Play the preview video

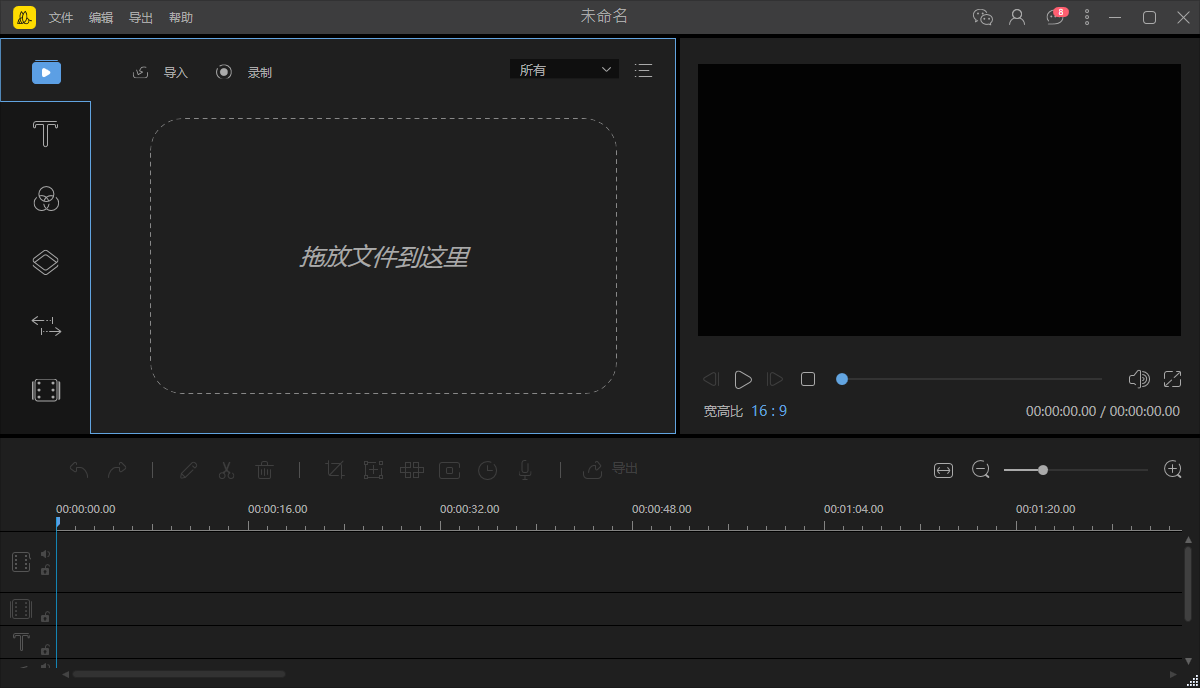[743, 379]
